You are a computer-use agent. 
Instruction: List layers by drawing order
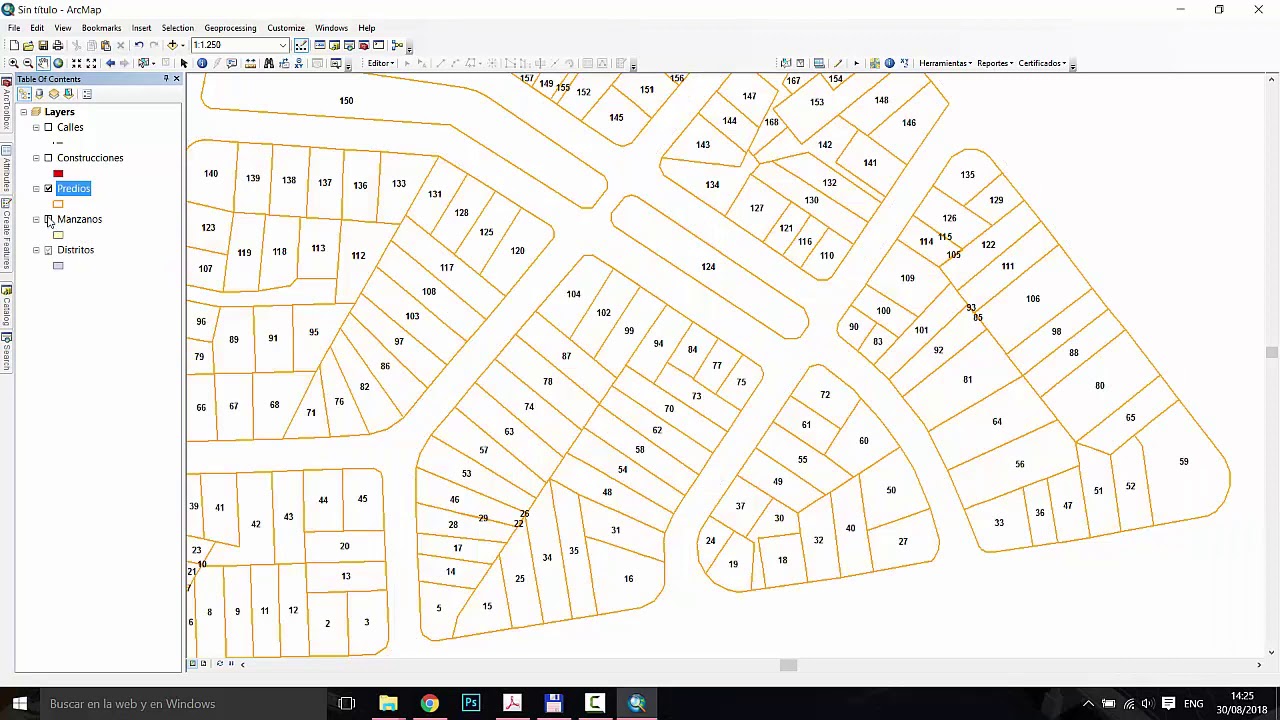[24, 94]
